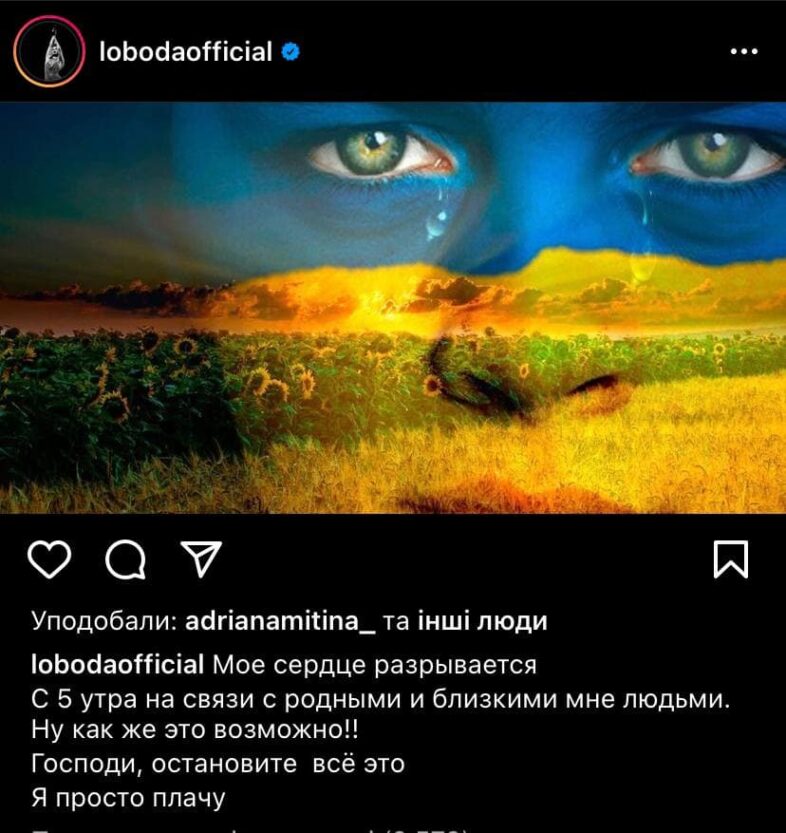
Task: Tap the 'Уподобали:' likes label
Action: pyautogui.click(x=104, y=622)
